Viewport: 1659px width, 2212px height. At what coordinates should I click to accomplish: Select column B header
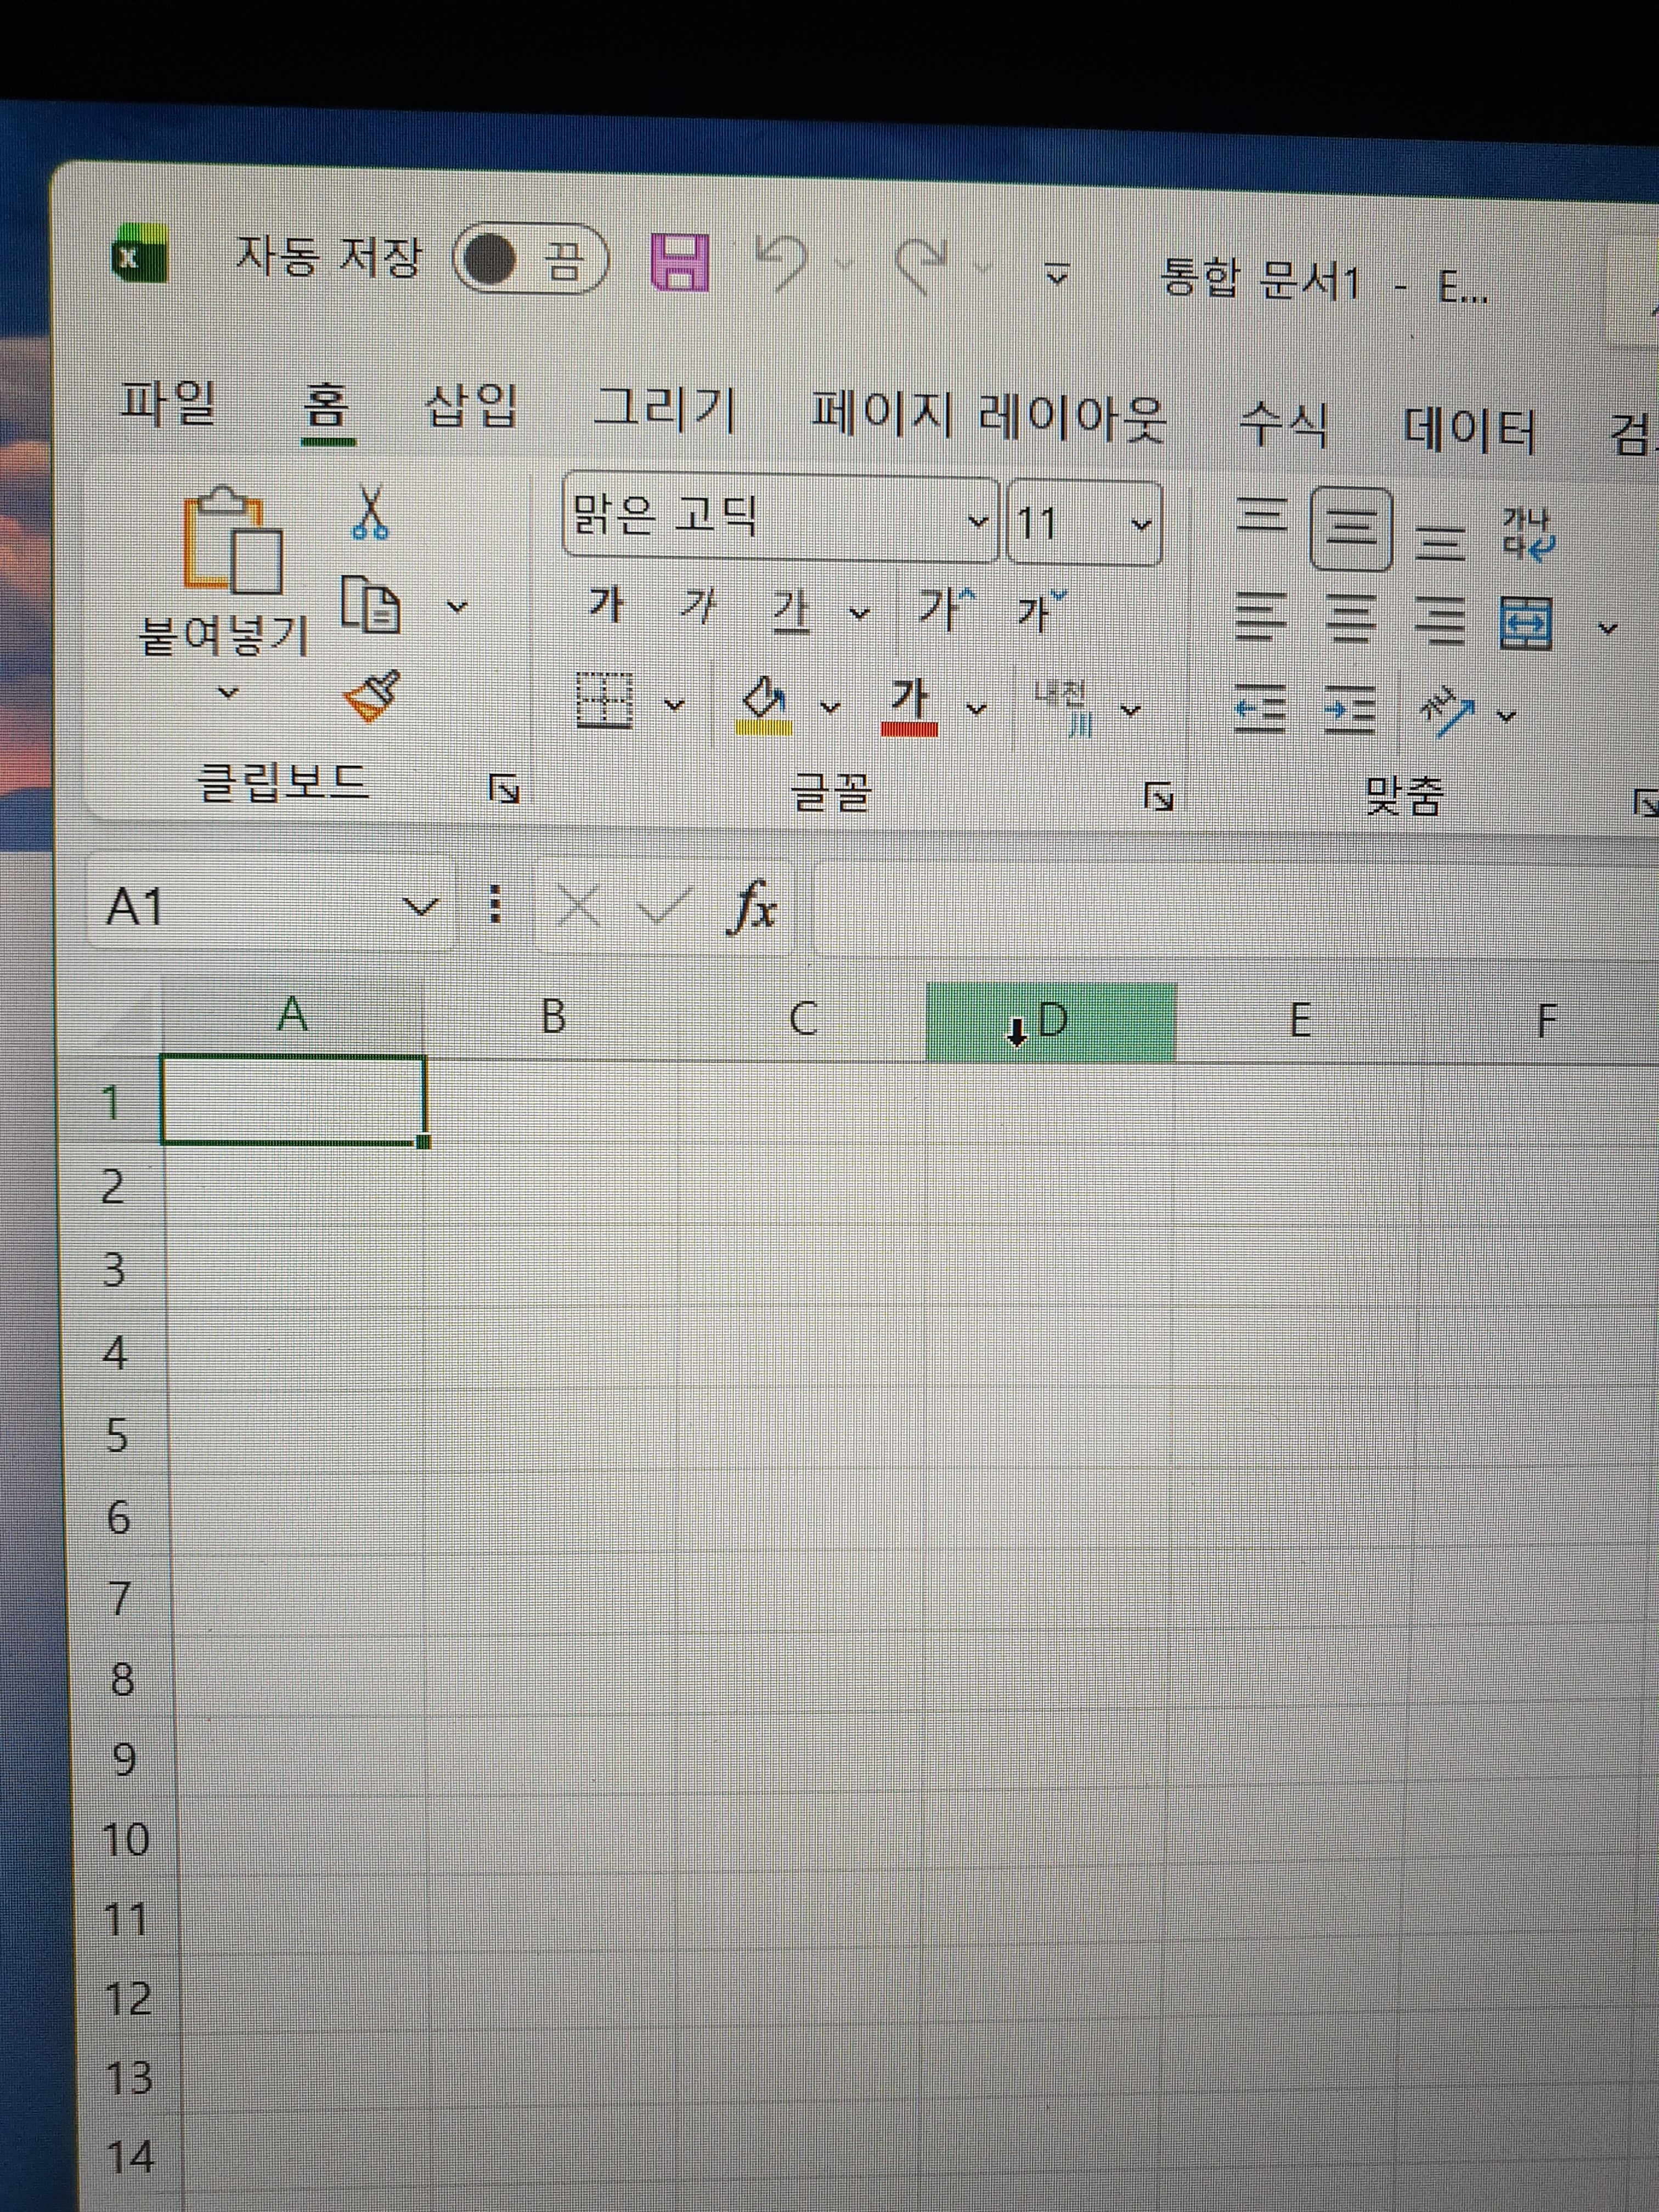point(553,1016)
